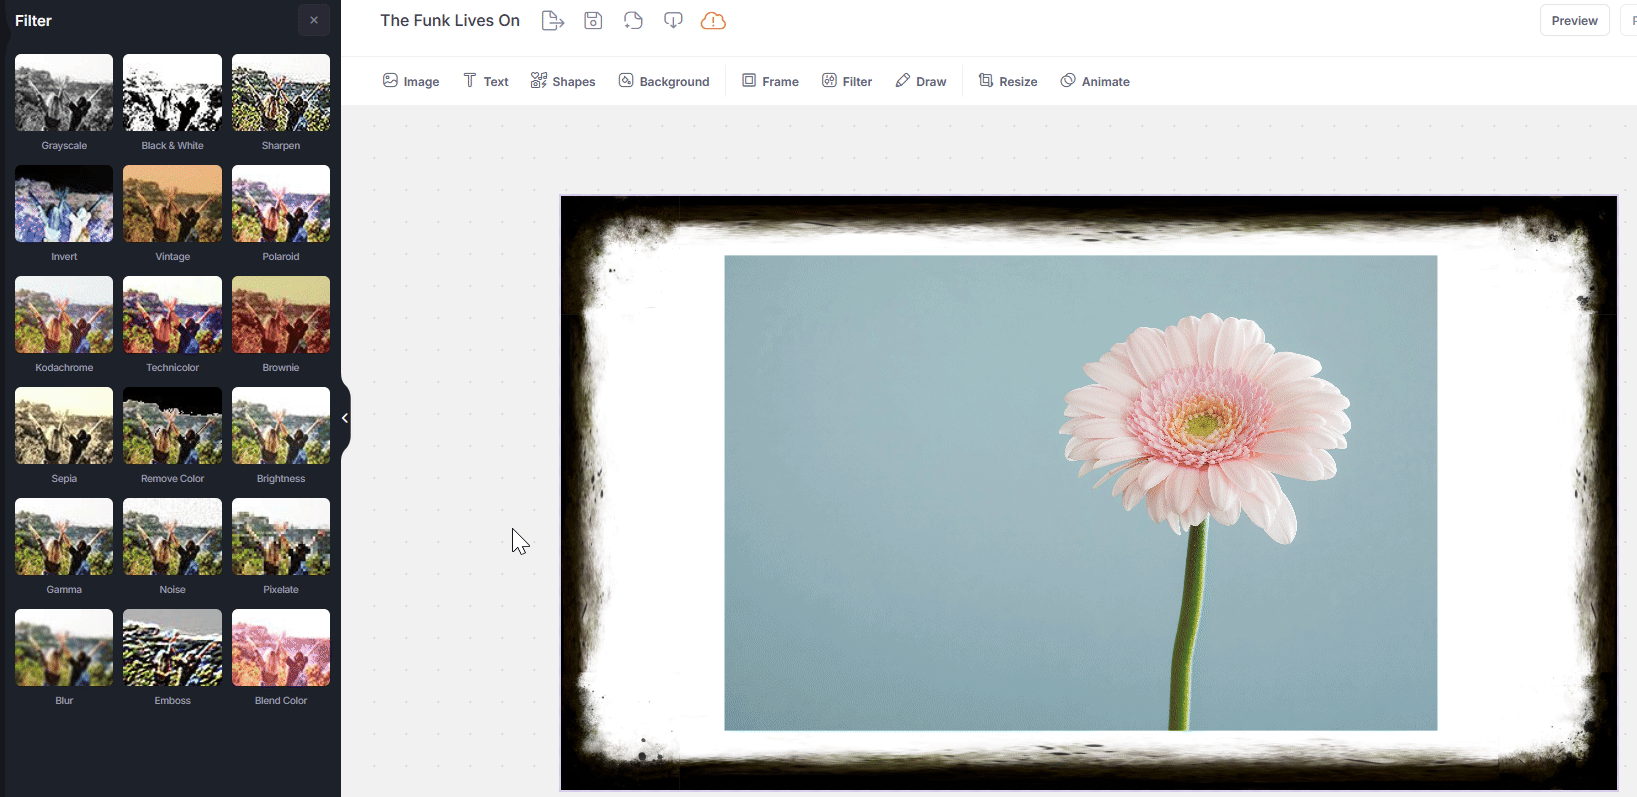Viewport: 1637px width, 797px height.
Task: Apply the Black & White filter
Action: [172, 93]
